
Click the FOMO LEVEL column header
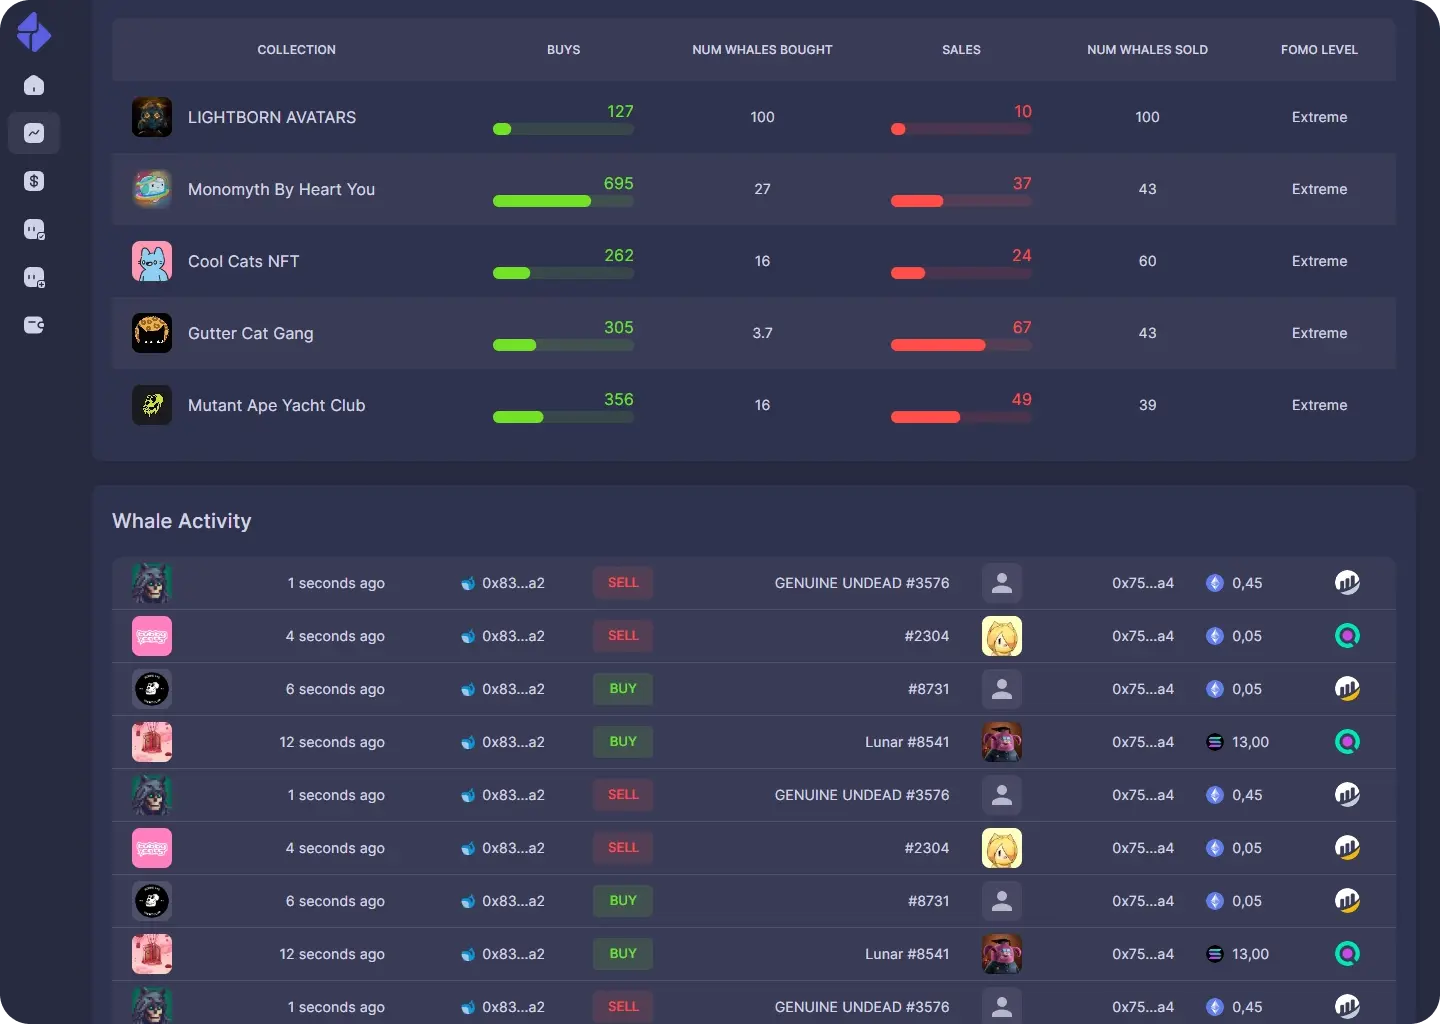(1319, 49)
